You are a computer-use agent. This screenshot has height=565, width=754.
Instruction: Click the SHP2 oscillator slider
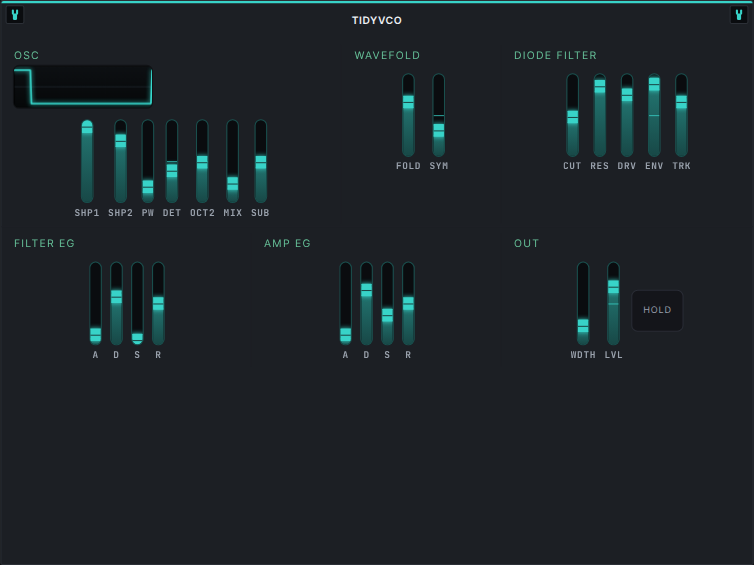(120, 161)
